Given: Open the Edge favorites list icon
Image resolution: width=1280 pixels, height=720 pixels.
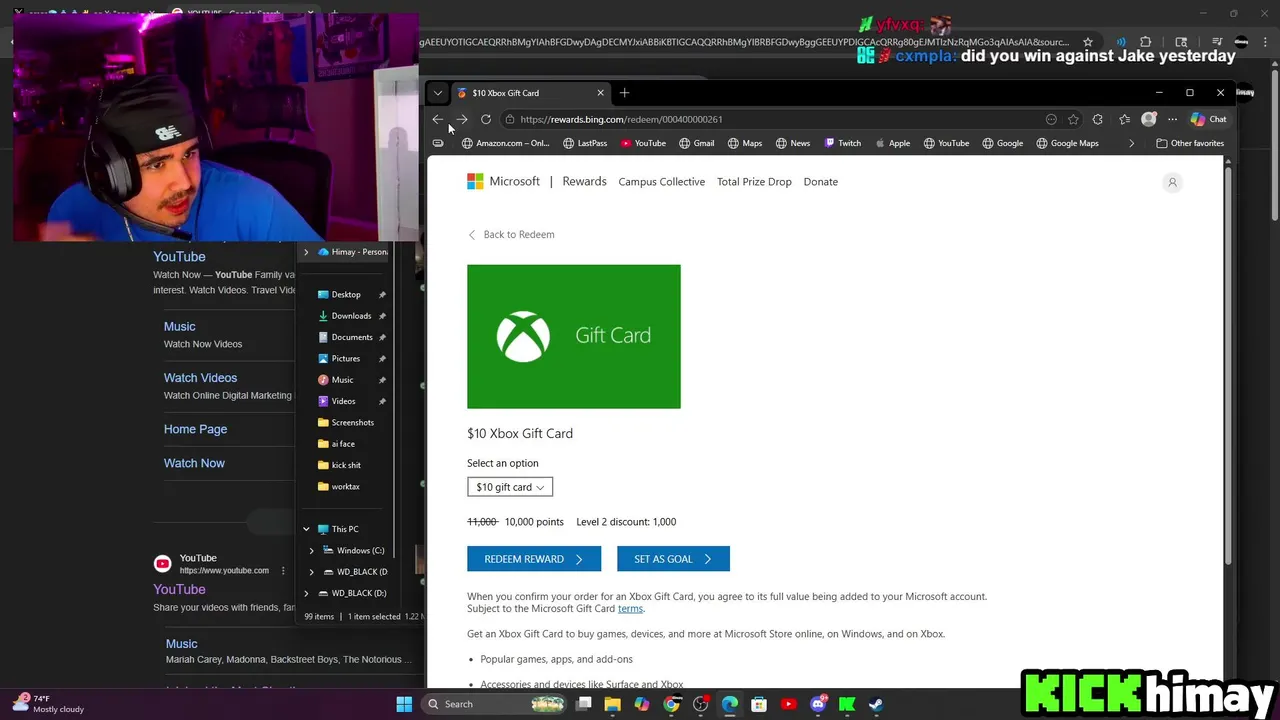Looking at the screenshot, I should tap(1124, 119).
